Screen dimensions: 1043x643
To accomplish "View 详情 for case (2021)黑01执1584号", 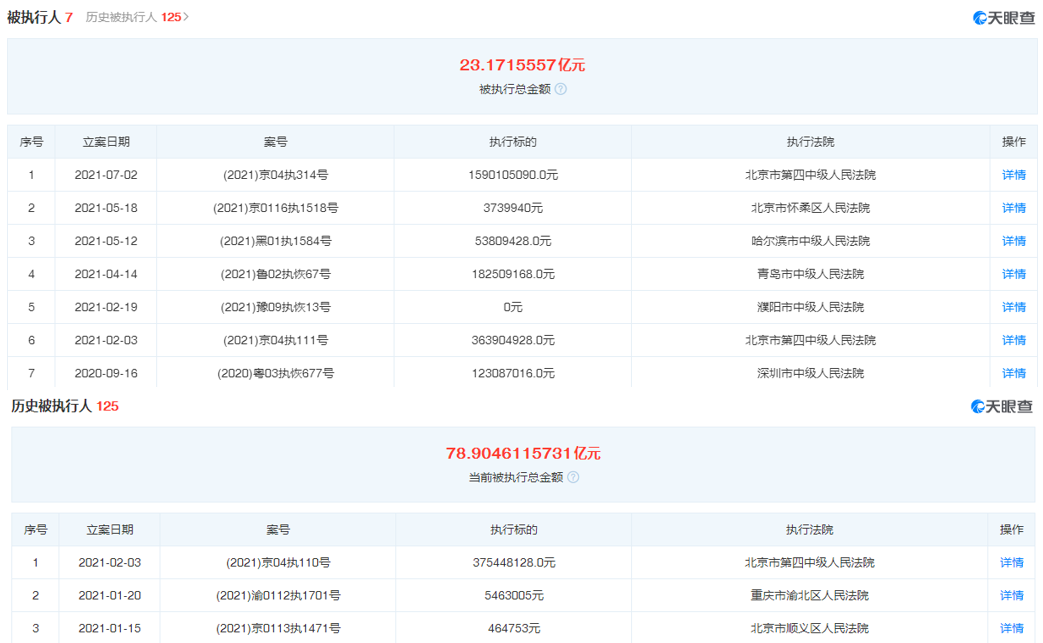I will (x=1013, y=241).
